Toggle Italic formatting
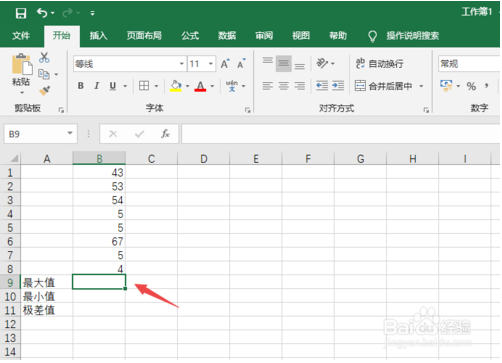The image size is (502, 363). 96,86
